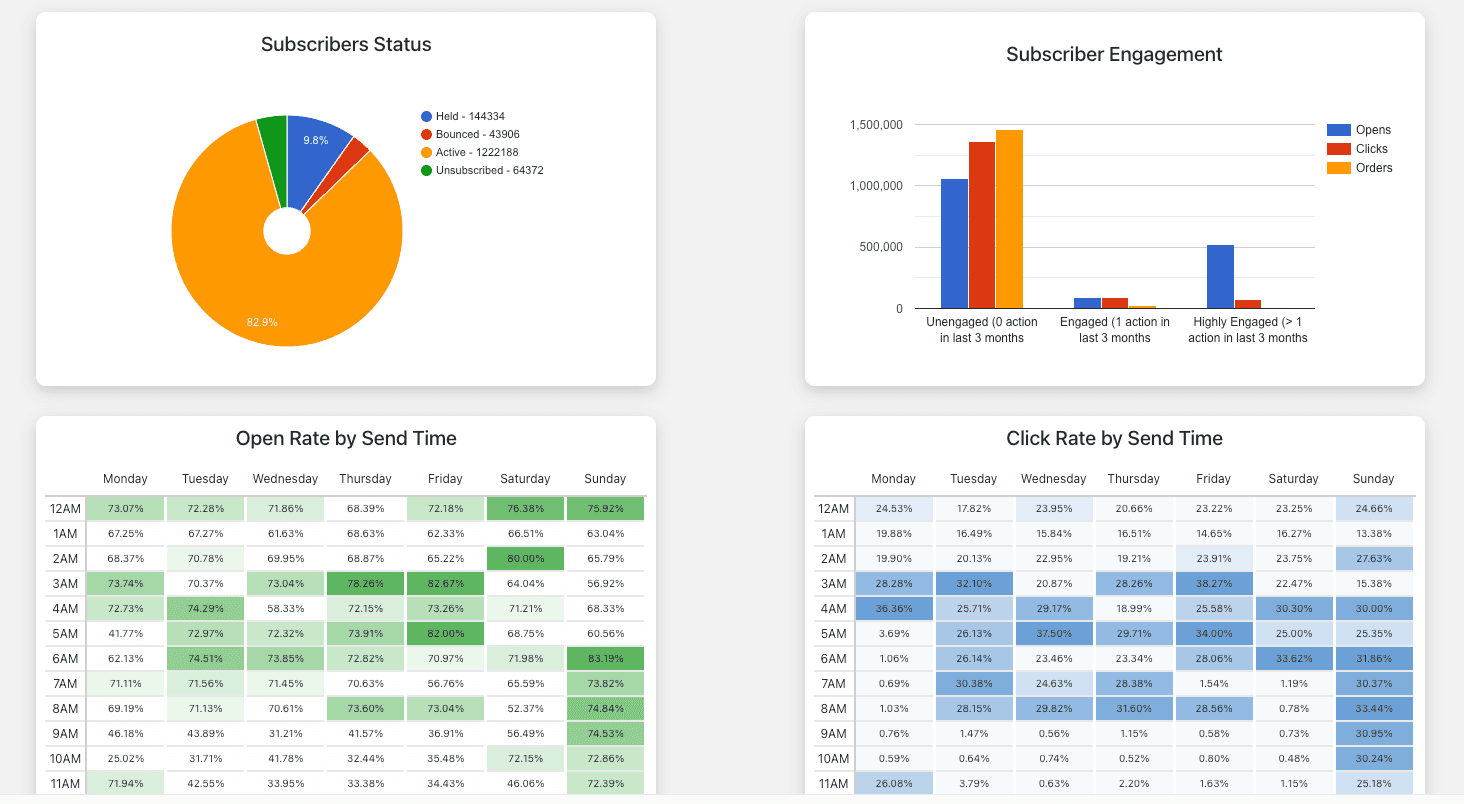The height and width of the screenshot is (804, 1464).
Task: Click the orange Orders bar for Unengaged
Action: coord(1009,219)
